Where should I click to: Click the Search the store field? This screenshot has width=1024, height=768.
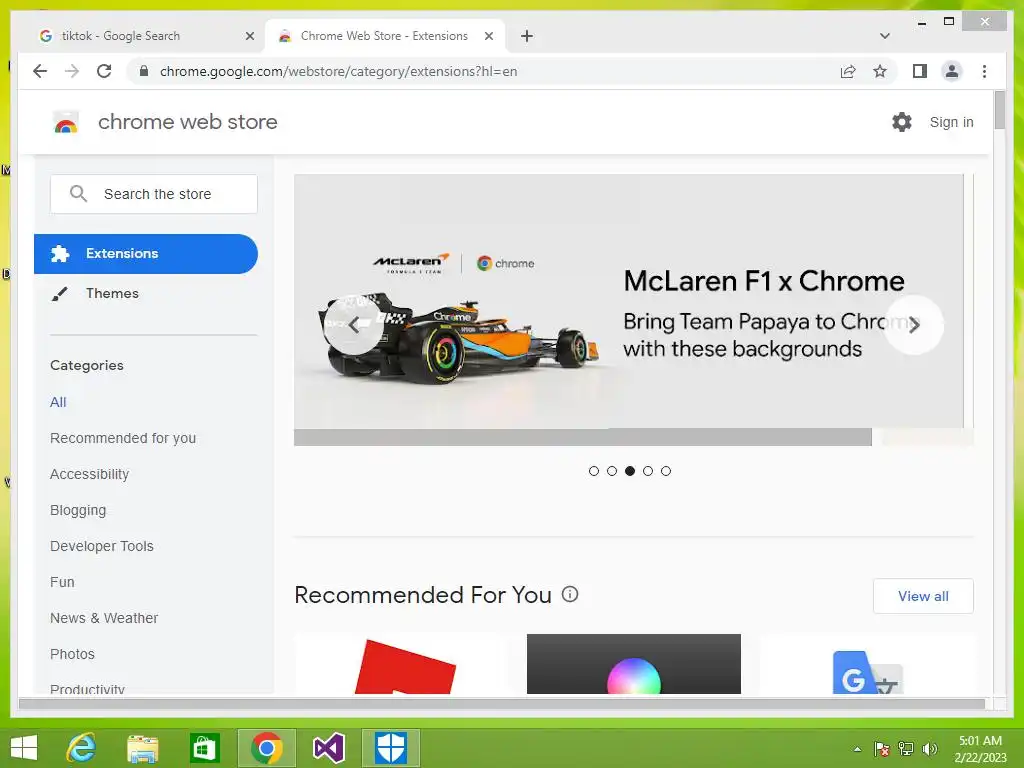[154, 194]
